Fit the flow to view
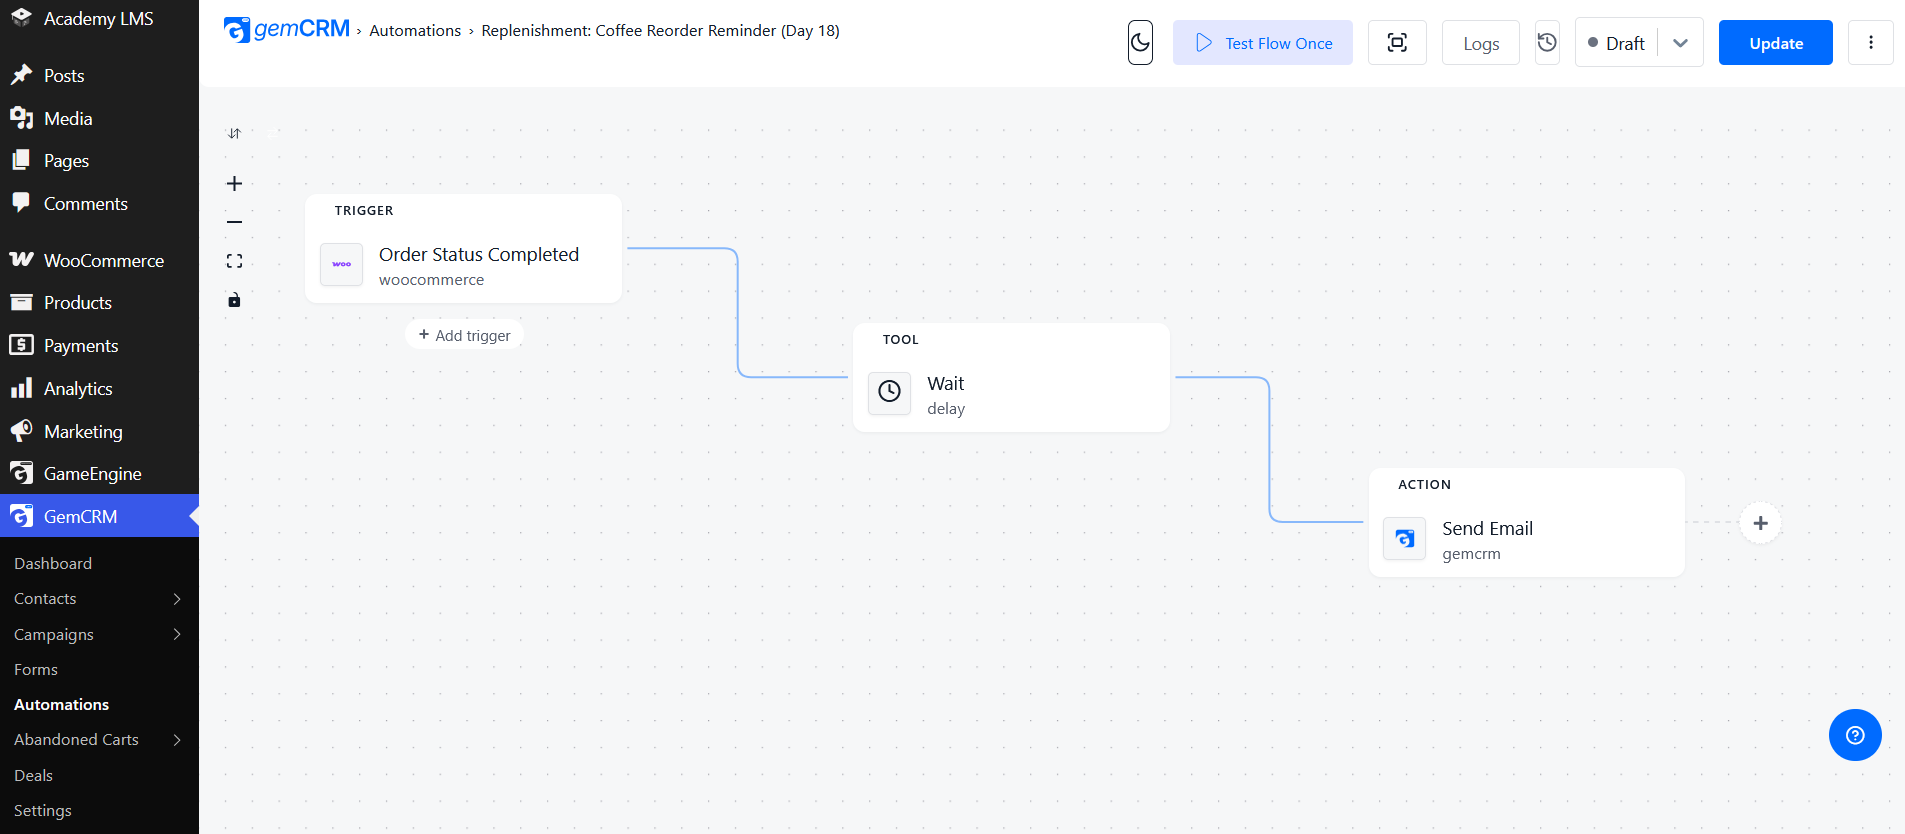Viewport: 1905px width, 834px height. coord(234,261)
